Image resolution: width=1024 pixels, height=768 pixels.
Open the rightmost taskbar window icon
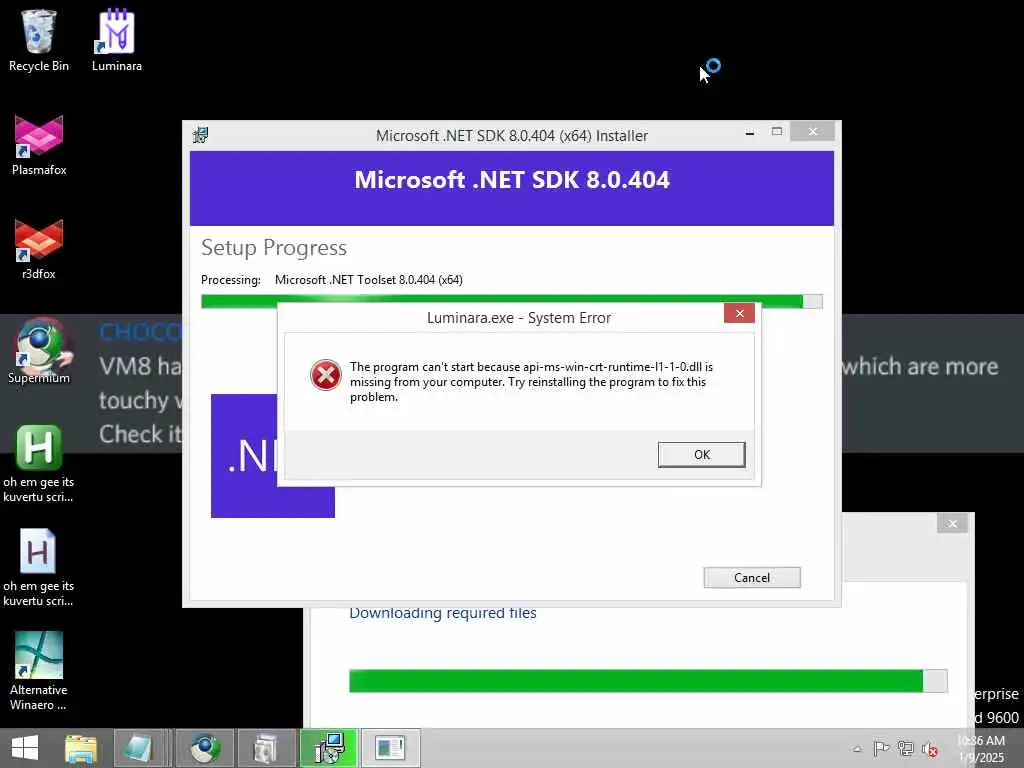click(x=391, y=748)
